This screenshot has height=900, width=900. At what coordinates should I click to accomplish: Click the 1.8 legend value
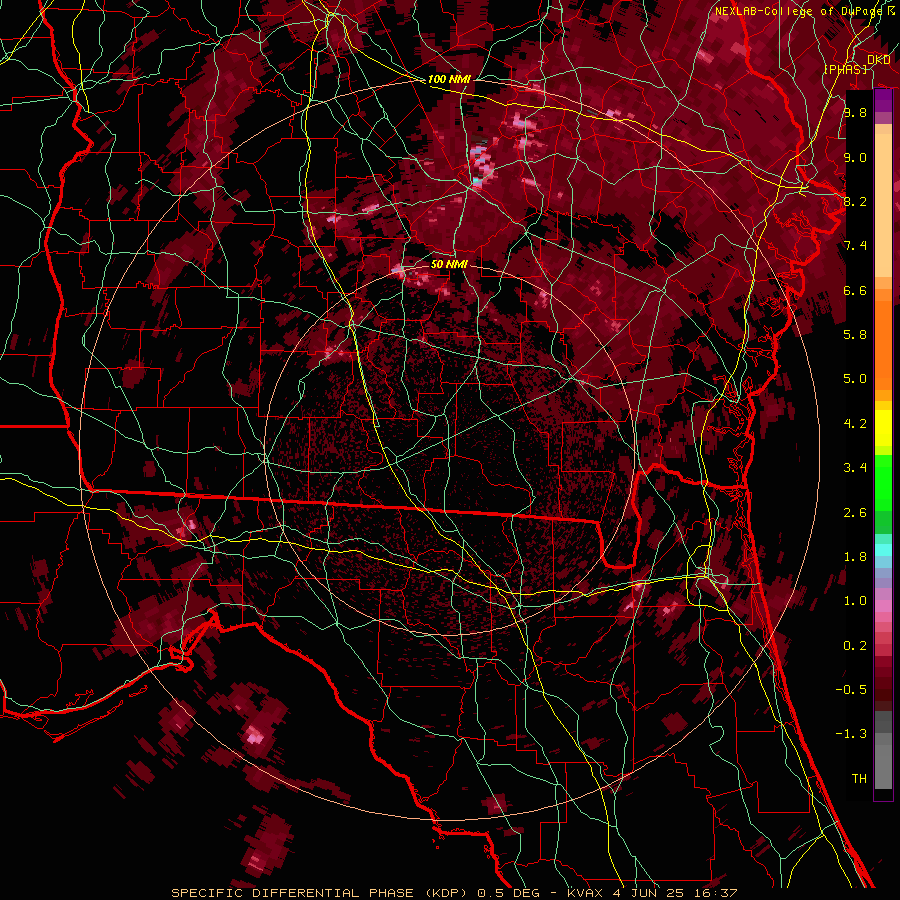click(855, 557)
